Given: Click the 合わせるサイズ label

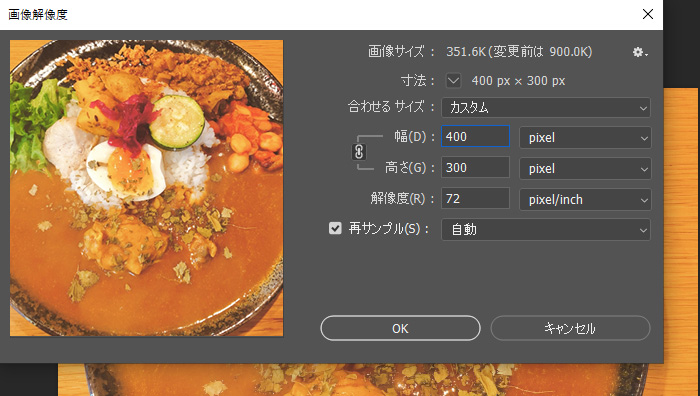Looking at the screenshot, I should click(391, 107).
